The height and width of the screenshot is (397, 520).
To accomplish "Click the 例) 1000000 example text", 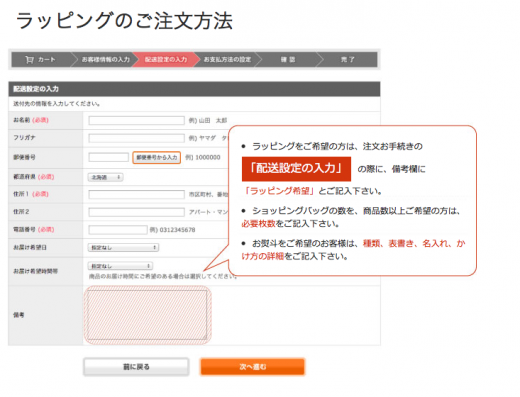I will [x=203, y=157].
